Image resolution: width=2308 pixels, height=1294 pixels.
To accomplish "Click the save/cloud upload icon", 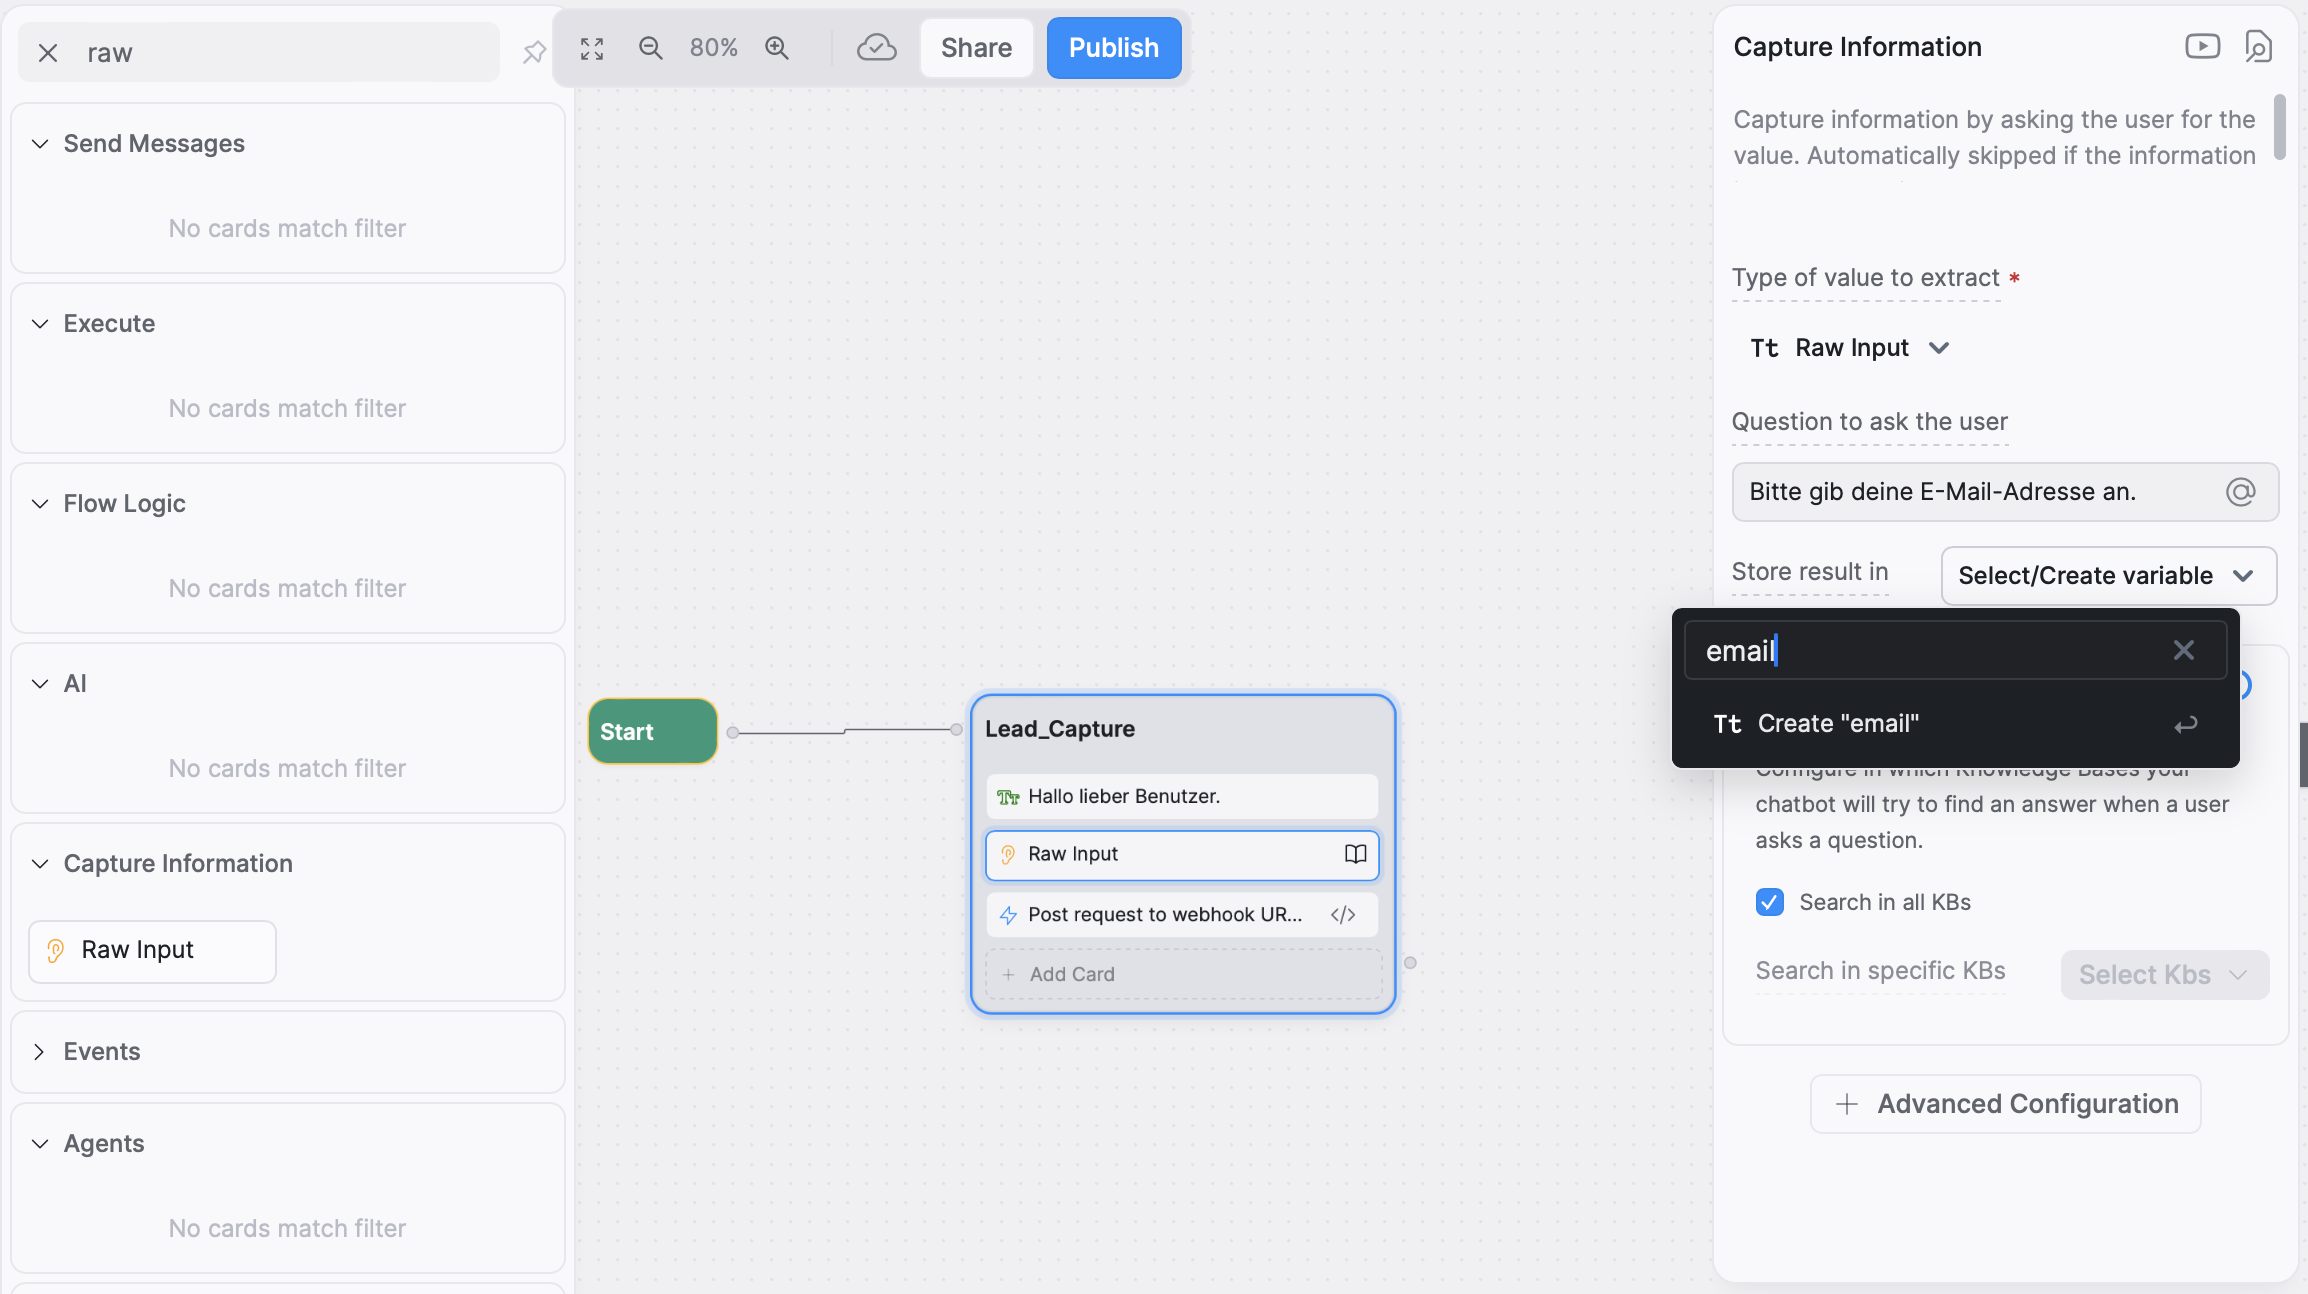I will 875,48.
